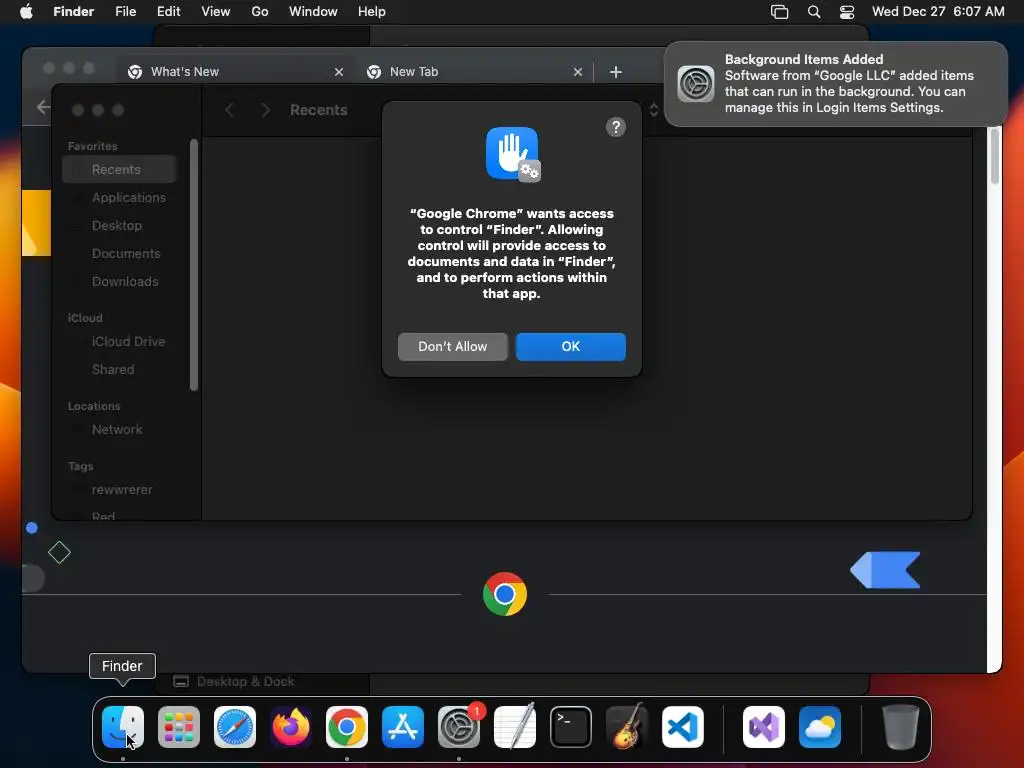
Task: Open the Trash in the Dock
Action: [901, 727]
